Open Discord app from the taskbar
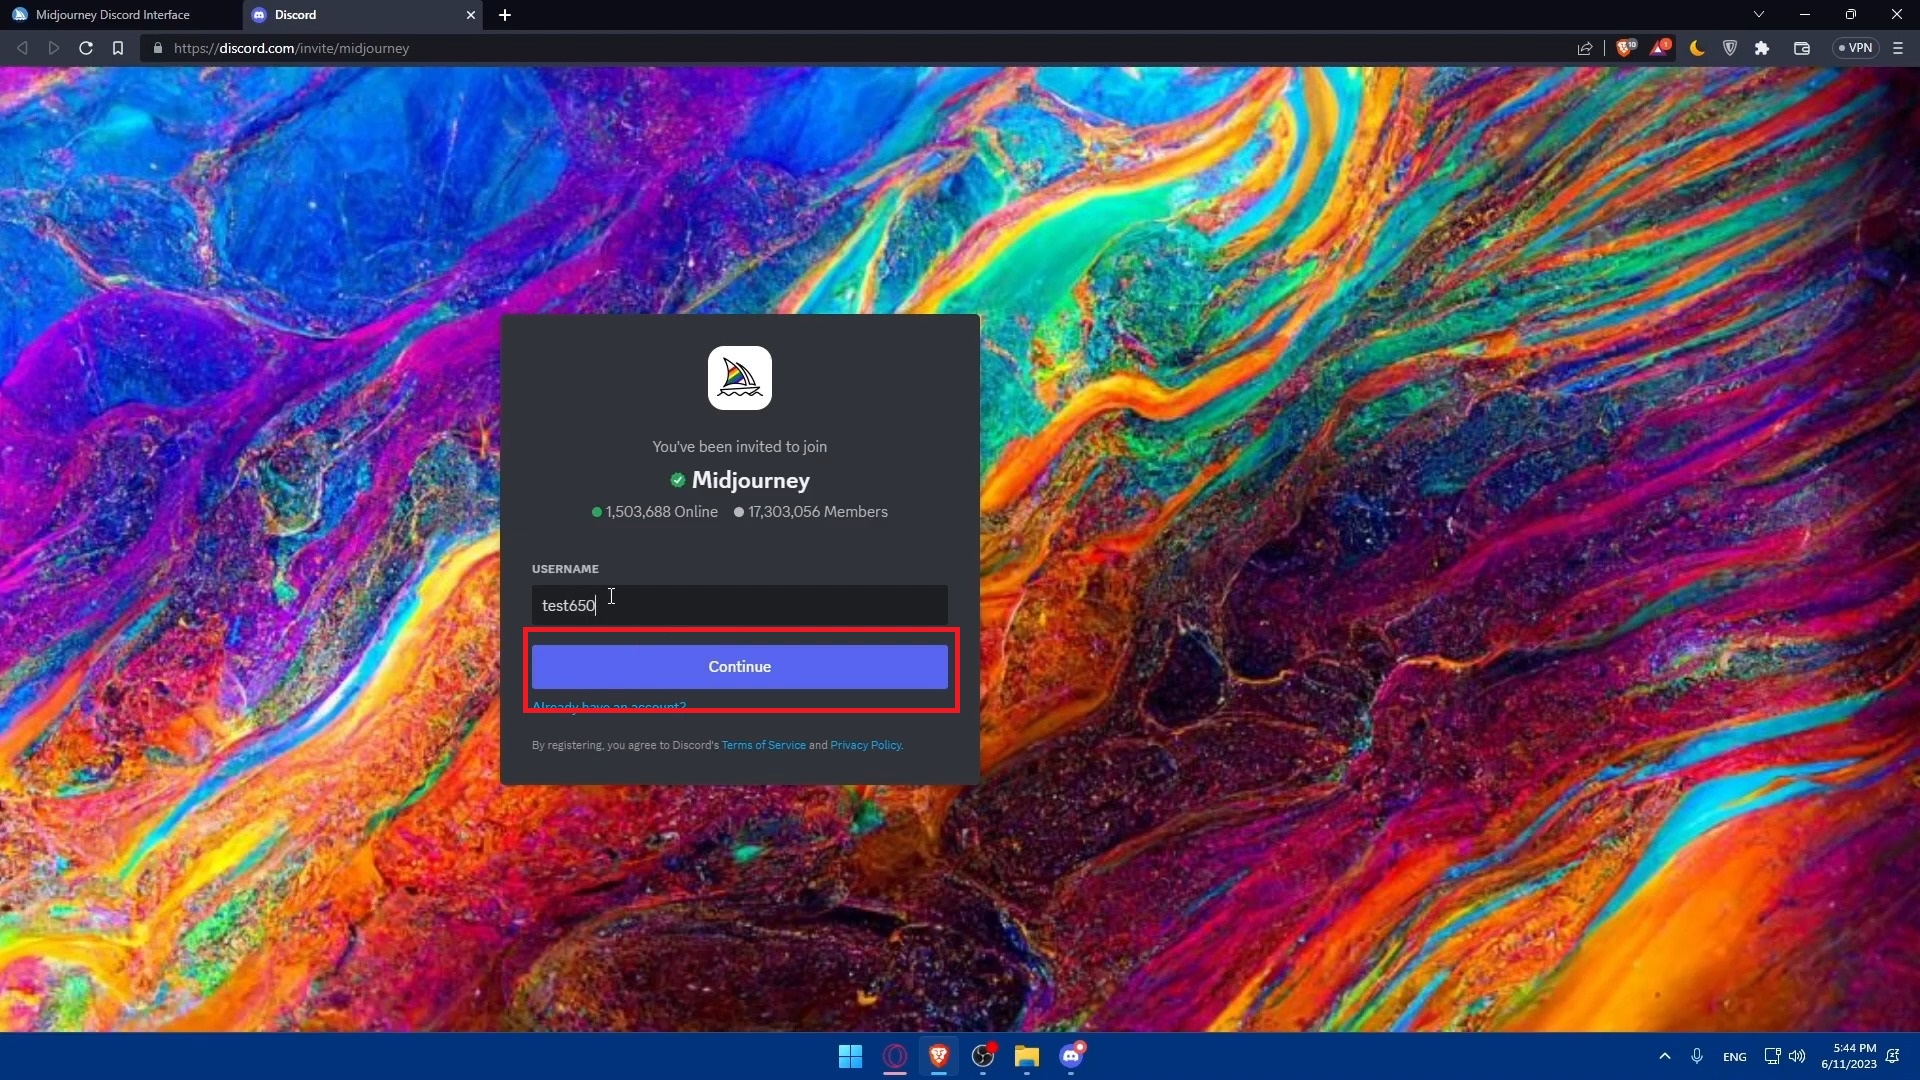Viewport: 1920px width, 1080px height. [x=1071, y=1056]
